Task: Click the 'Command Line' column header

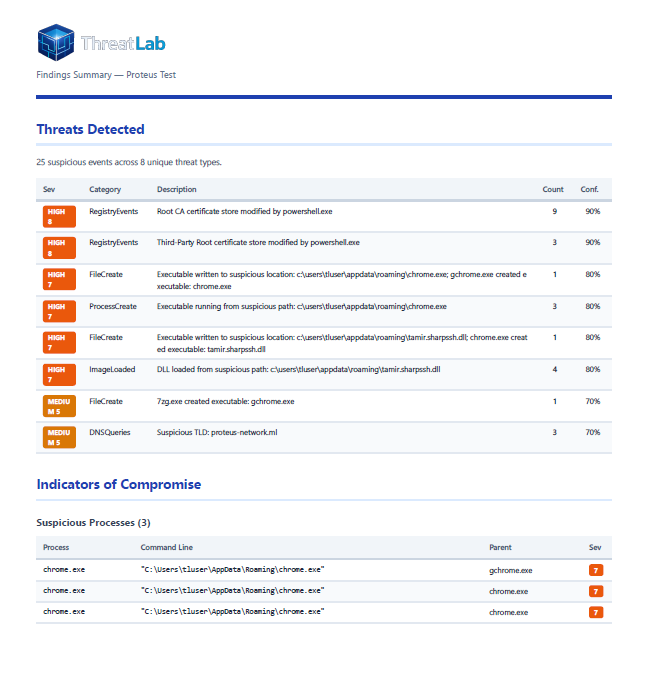Action: [x=167, y=548]
